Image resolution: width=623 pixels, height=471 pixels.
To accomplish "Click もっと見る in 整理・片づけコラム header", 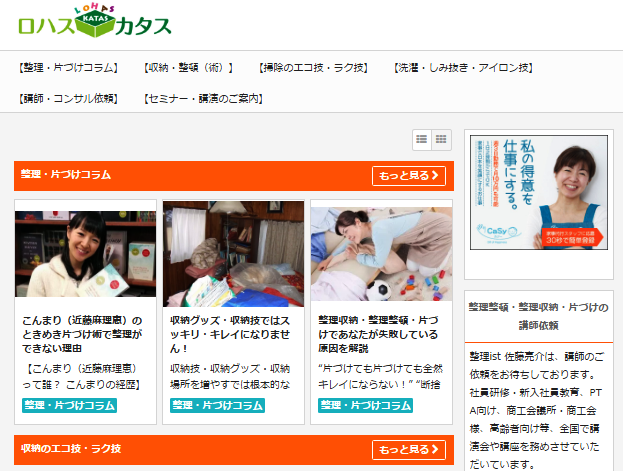I will (409, 176).
